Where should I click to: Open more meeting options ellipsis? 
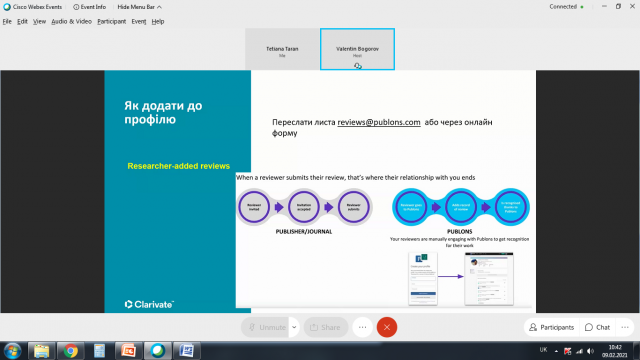[x=362, y=327]
